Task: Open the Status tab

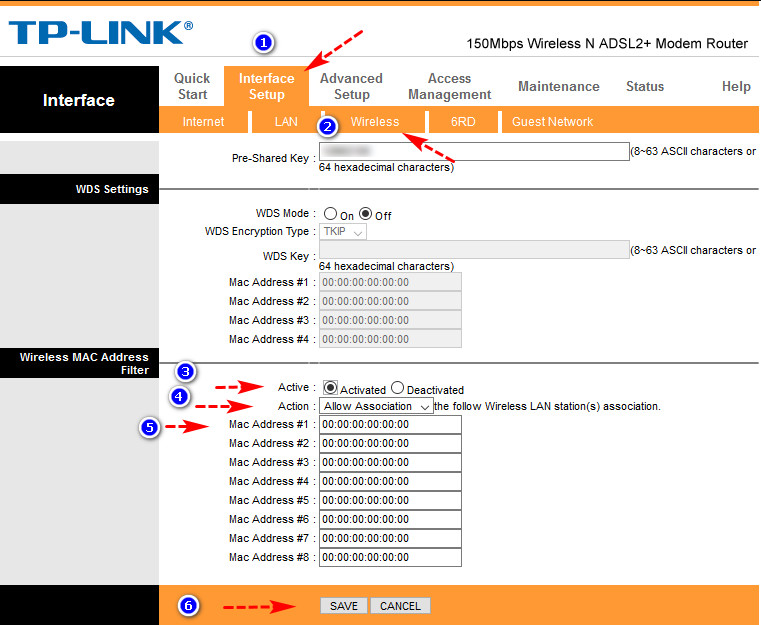Action: pyautogui.click(x=645, y=86)
